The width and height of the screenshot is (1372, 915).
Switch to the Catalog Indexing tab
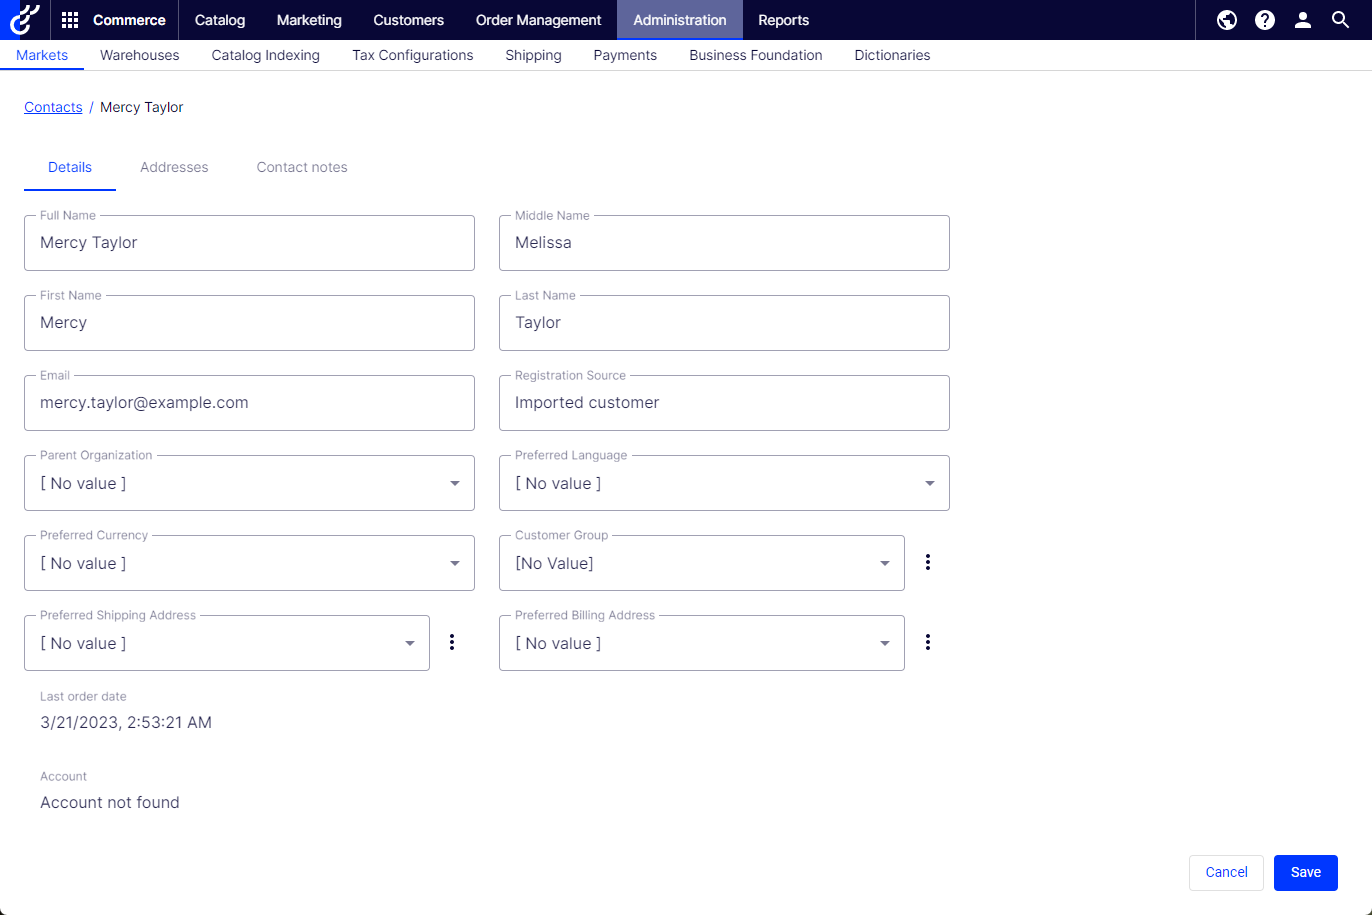pos(266,55)
